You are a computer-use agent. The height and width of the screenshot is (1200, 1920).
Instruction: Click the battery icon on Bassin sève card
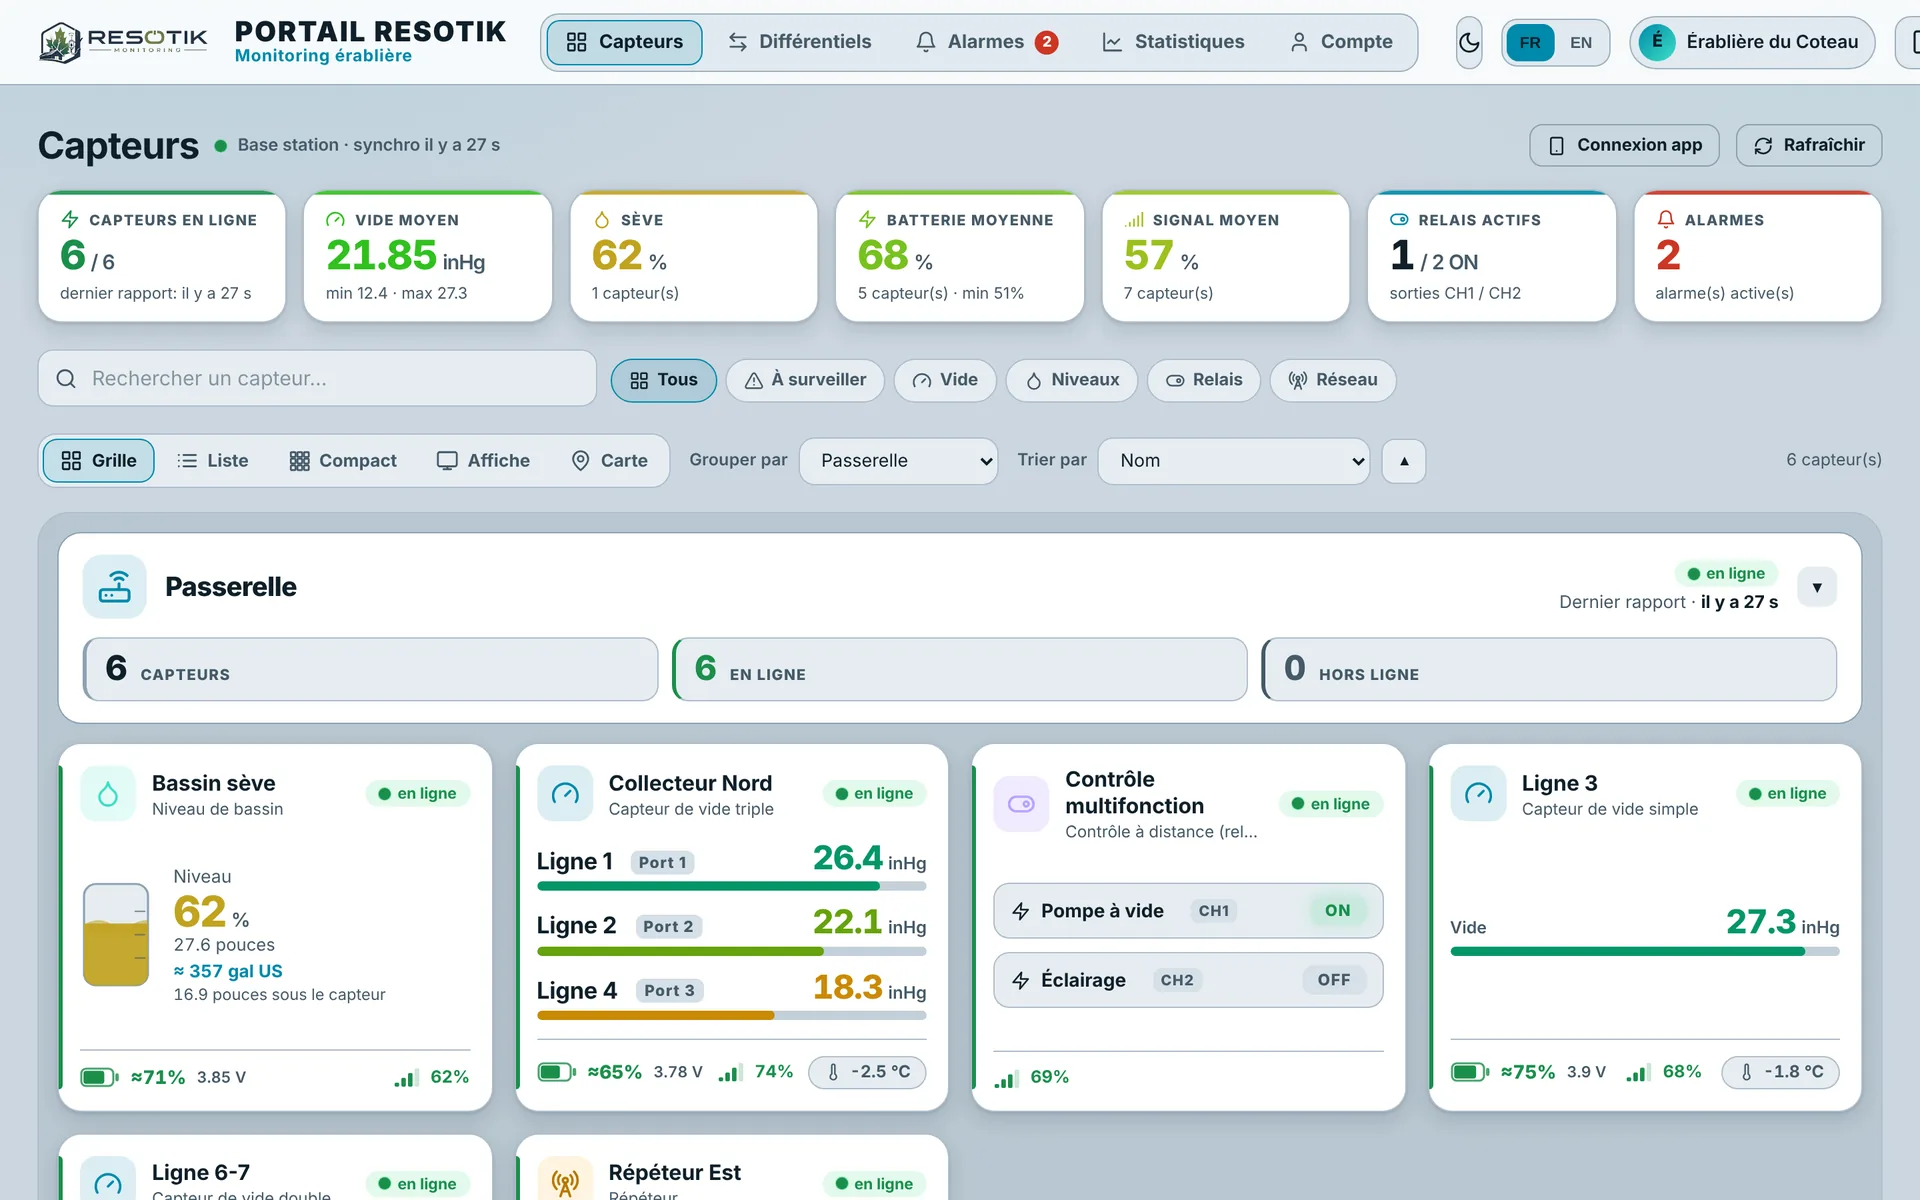pos(99,1077)
